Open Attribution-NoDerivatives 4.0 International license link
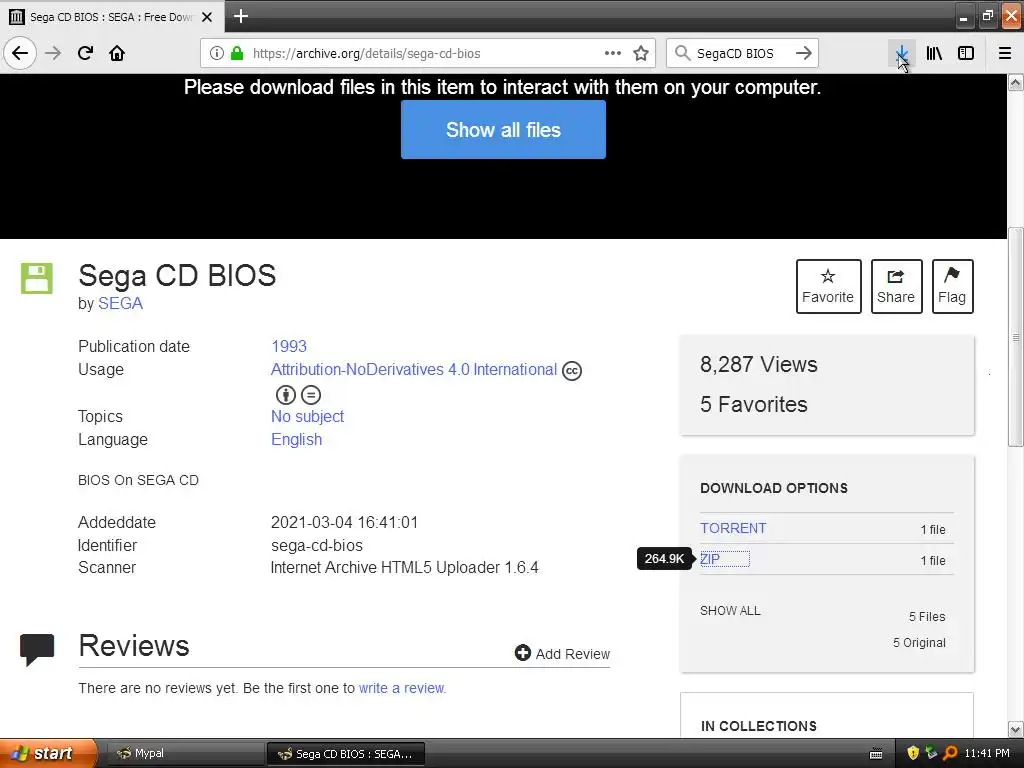Viewport: 1024px width, 768px height. coord(413,370)
